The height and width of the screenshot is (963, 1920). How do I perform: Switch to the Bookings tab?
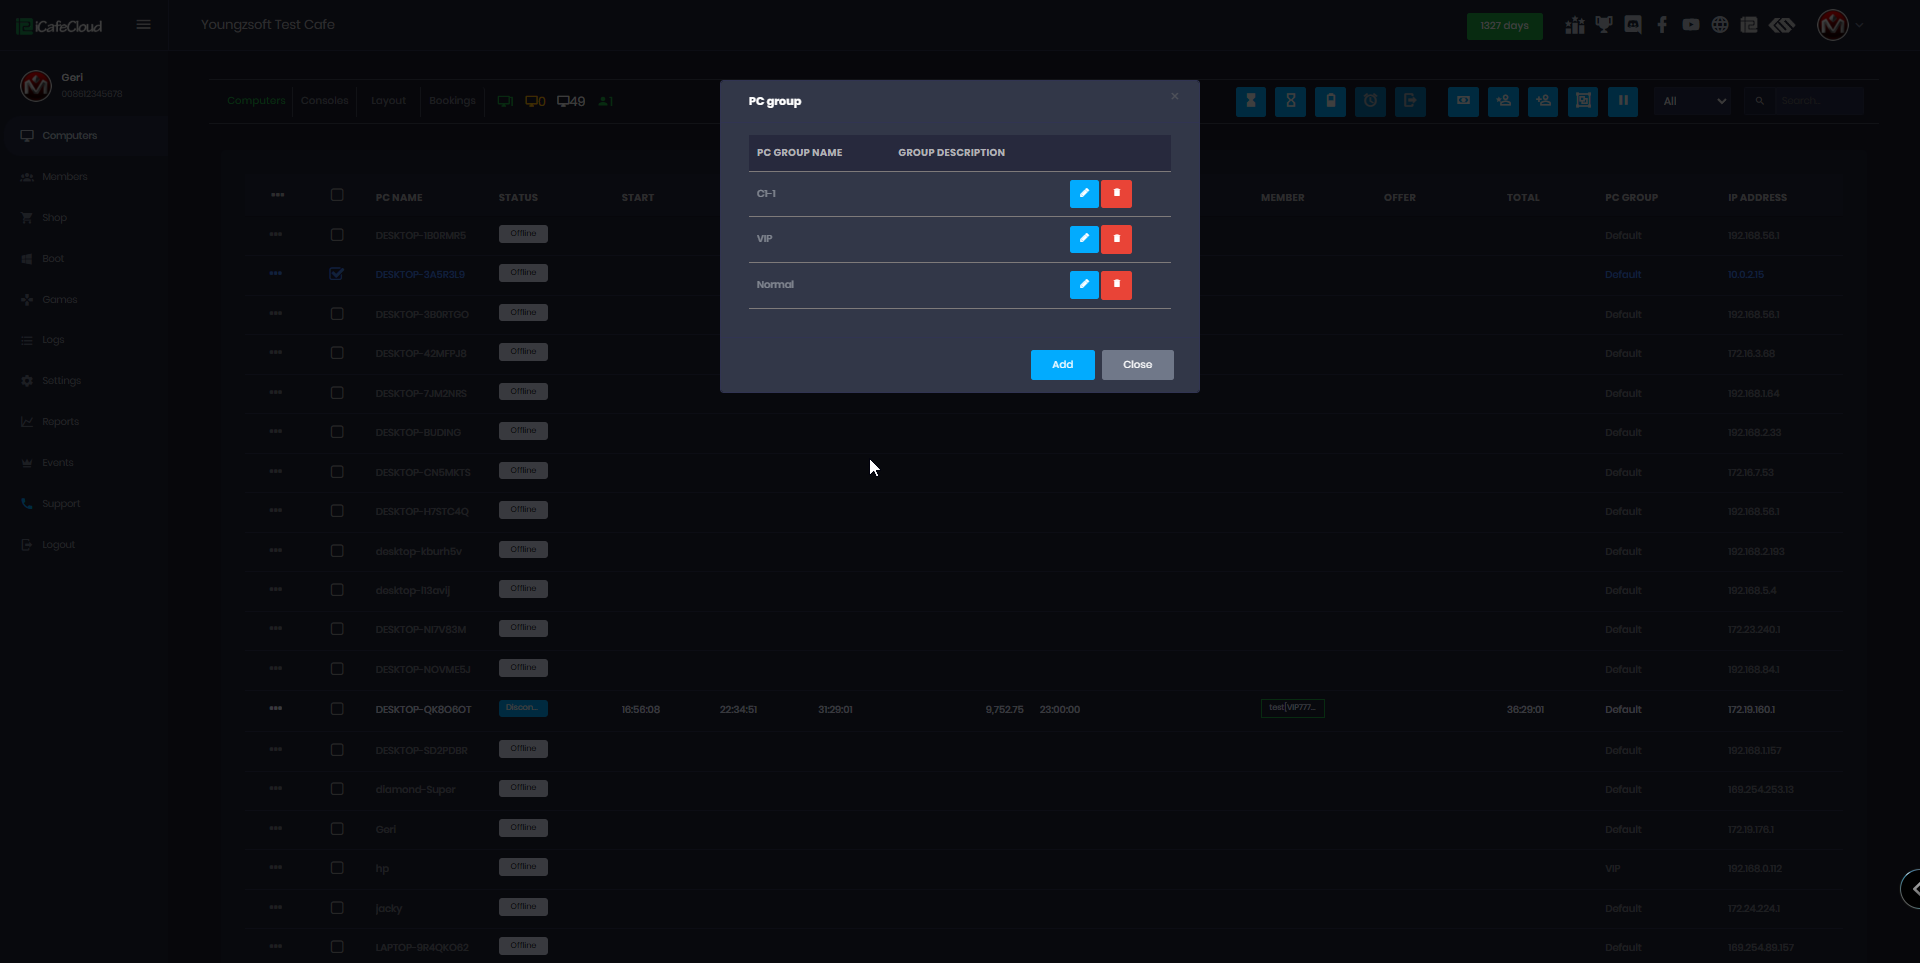[x=452, y=101]
